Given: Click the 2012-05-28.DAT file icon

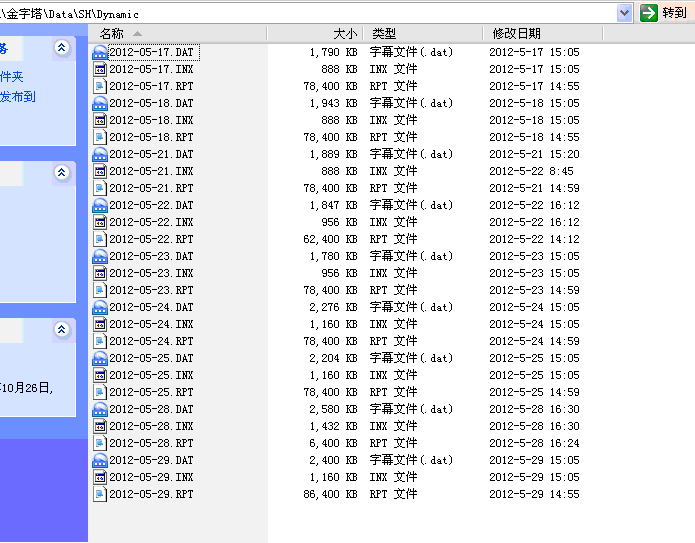Looking at the screenshot, I should (x=100, y=409).
